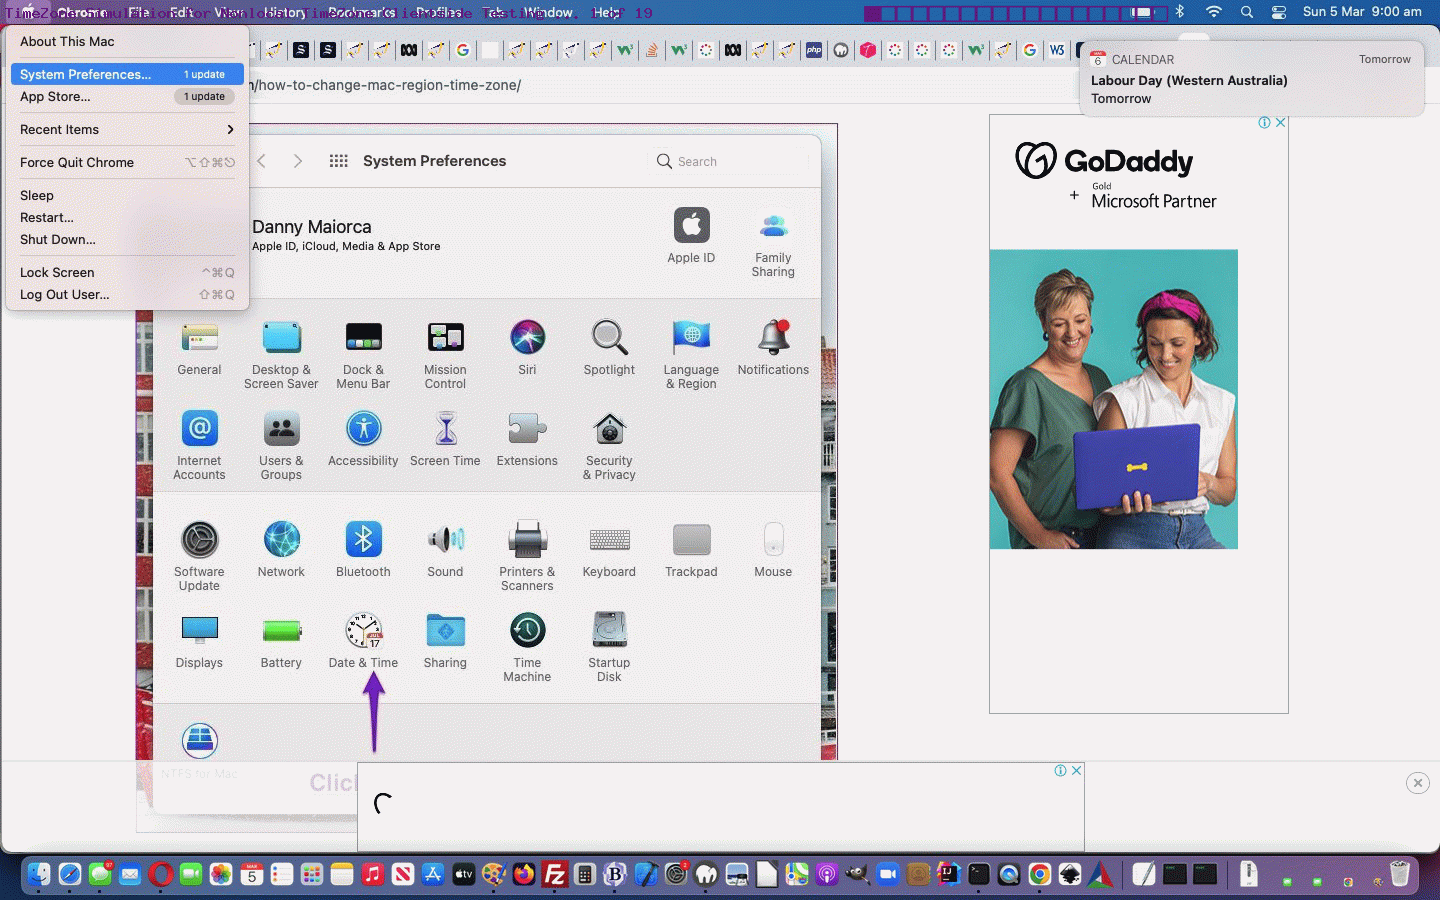Open Users & Groups pane

(281, 429)
